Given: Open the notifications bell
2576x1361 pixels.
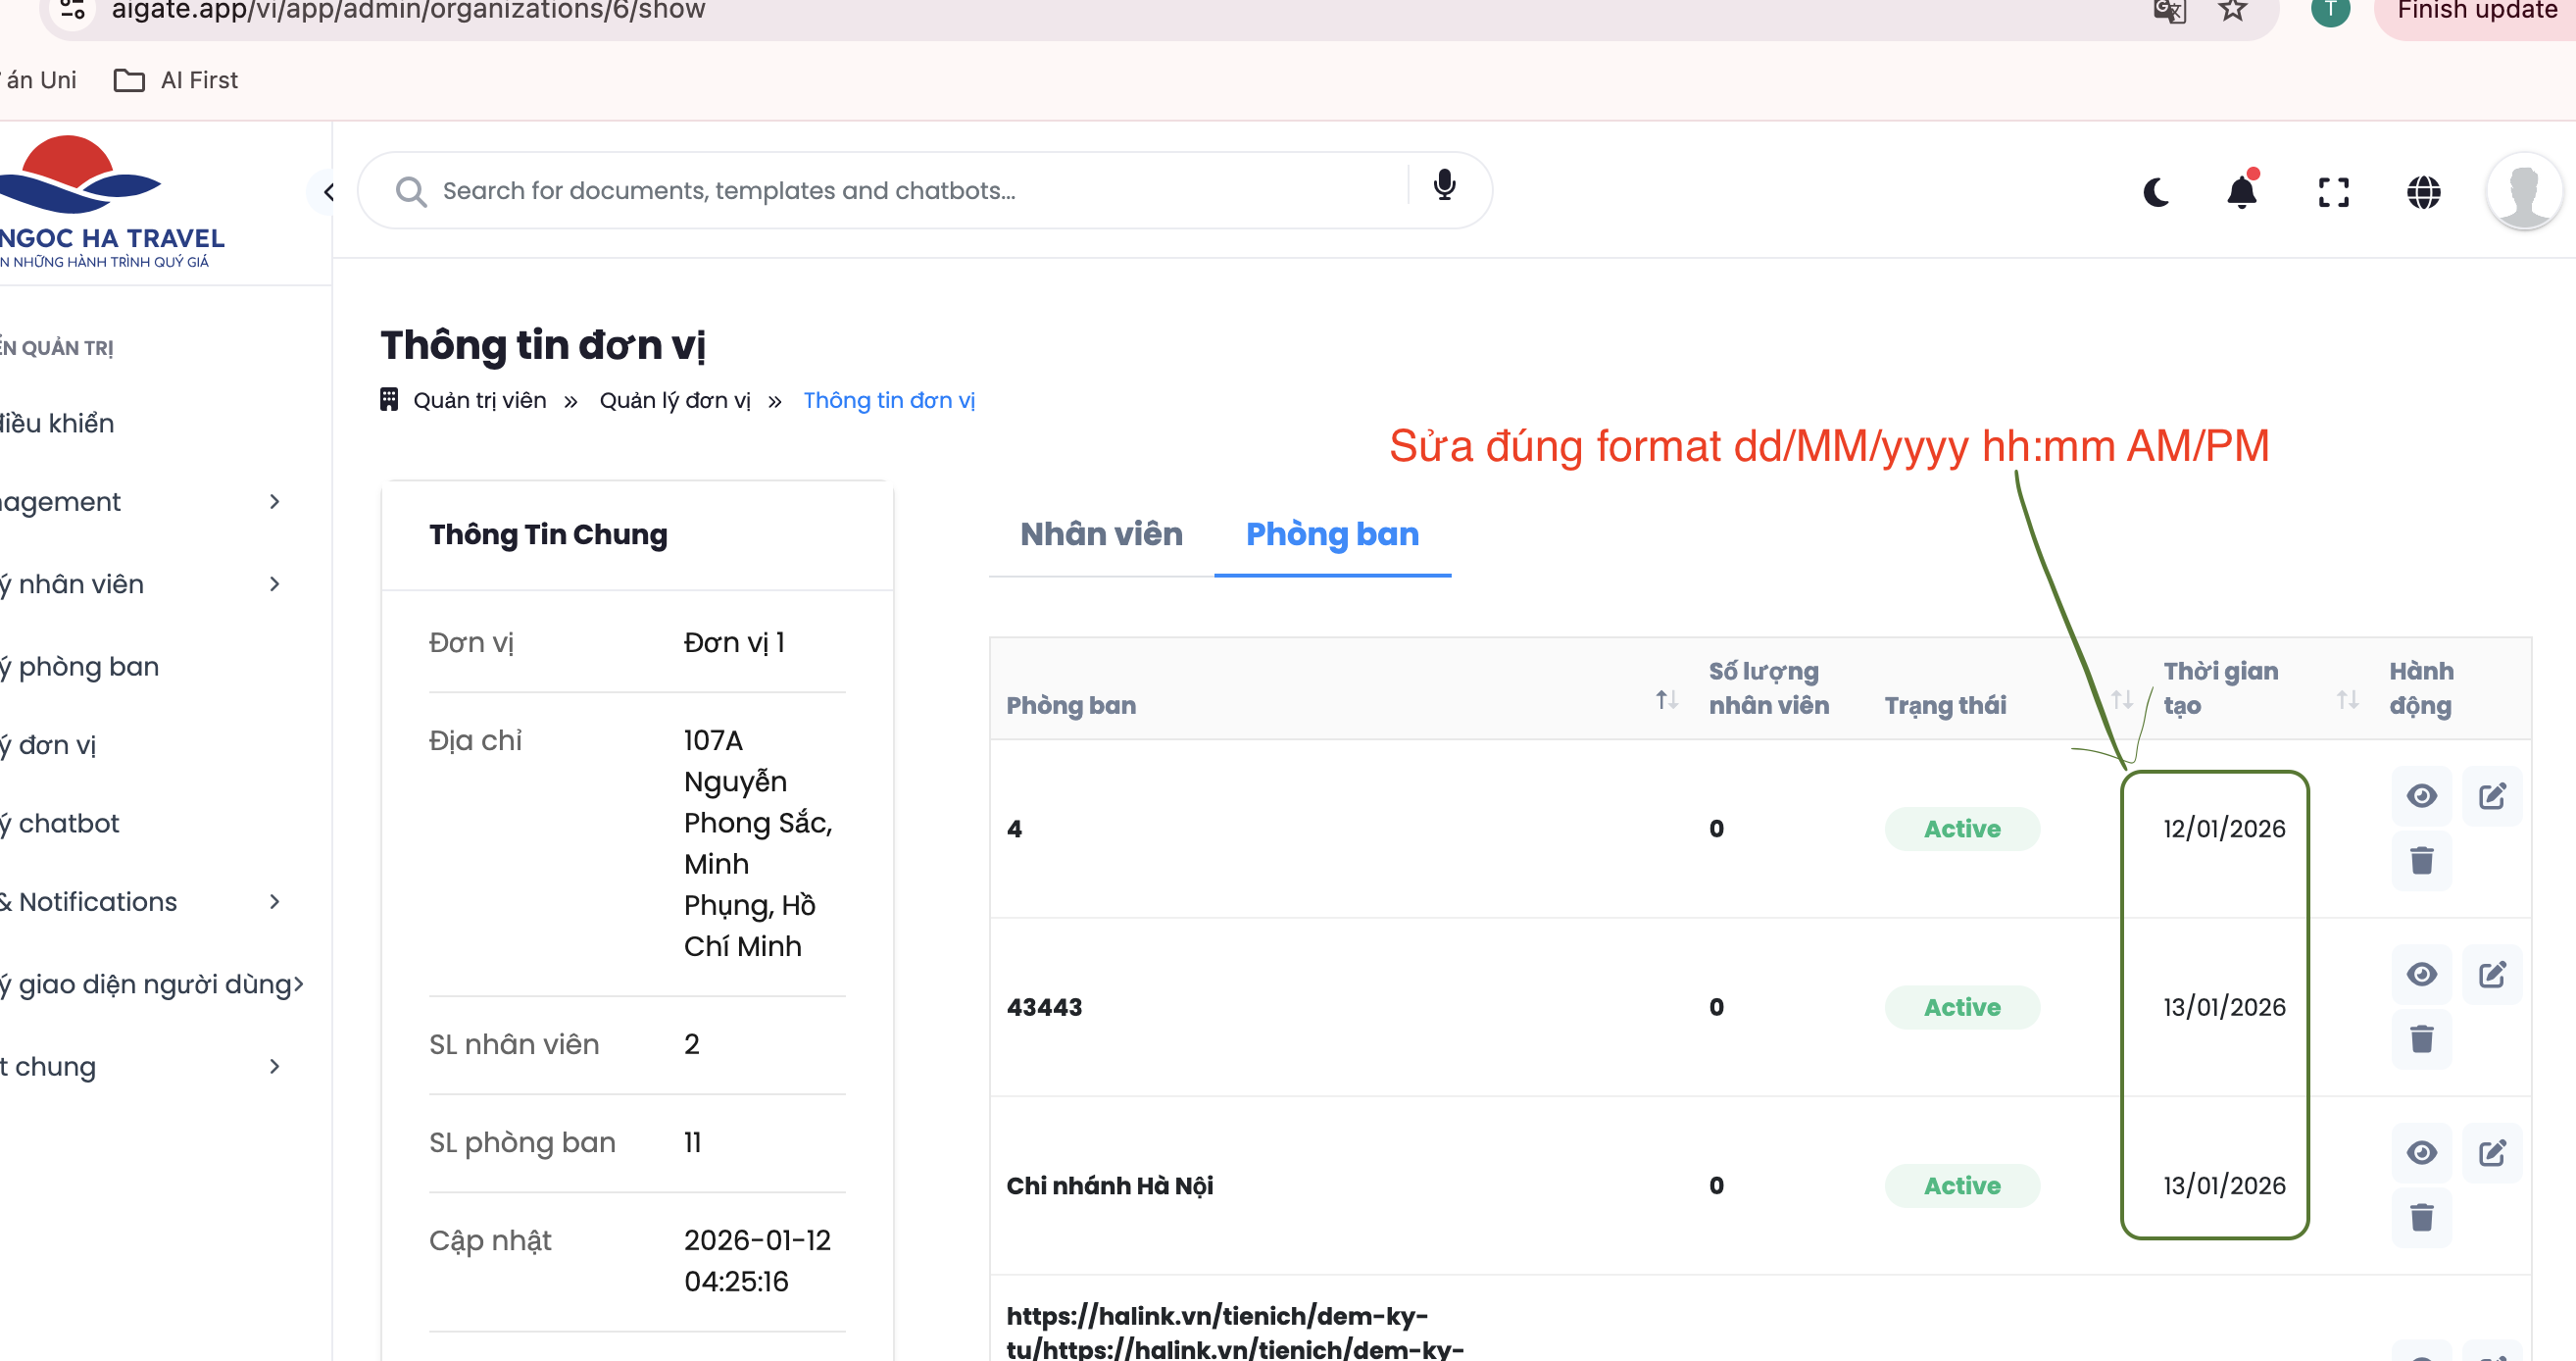Looking at the screenshot, I should 2241,191.
